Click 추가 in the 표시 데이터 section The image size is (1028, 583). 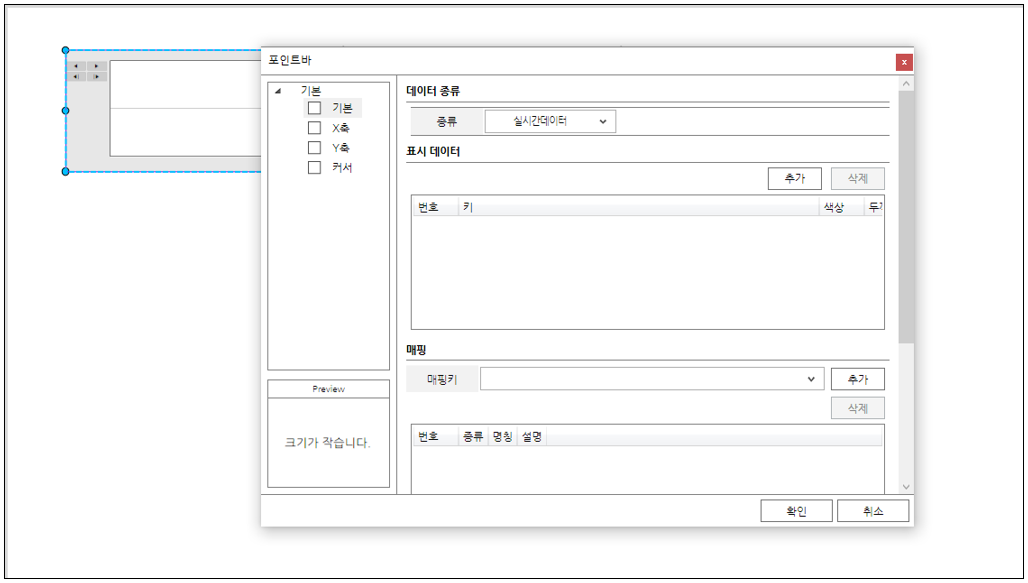tap(795, 178)
